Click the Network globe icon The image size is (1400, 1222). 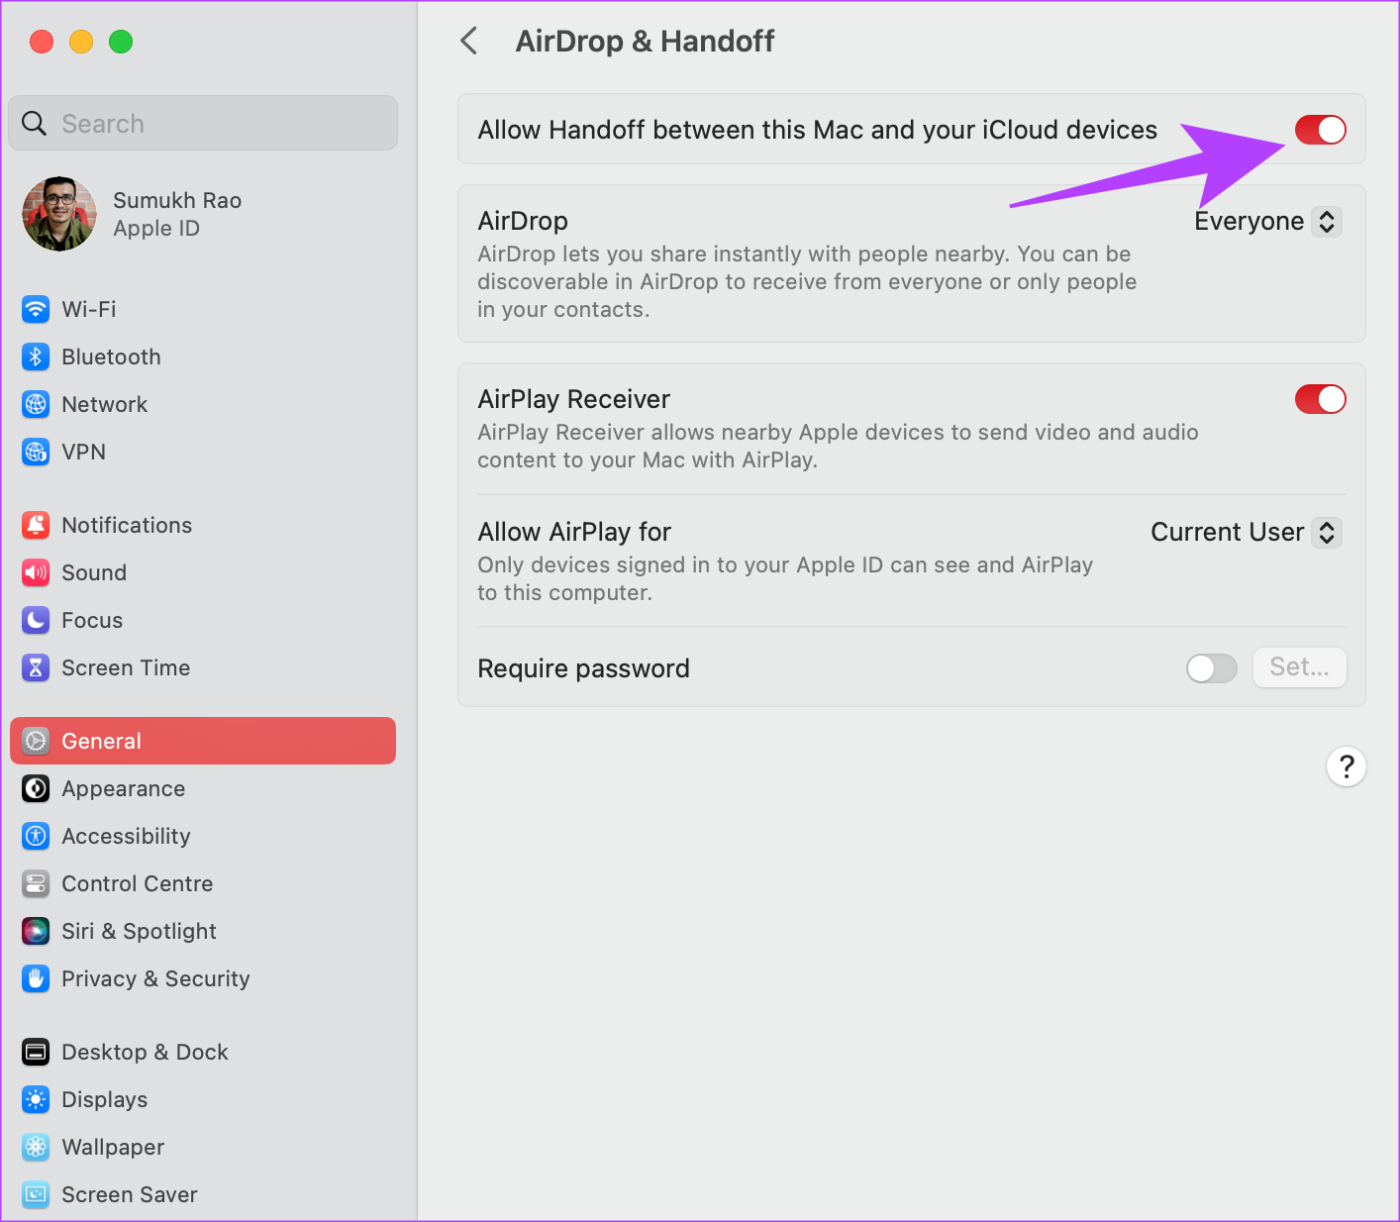[x=36, y=404]
